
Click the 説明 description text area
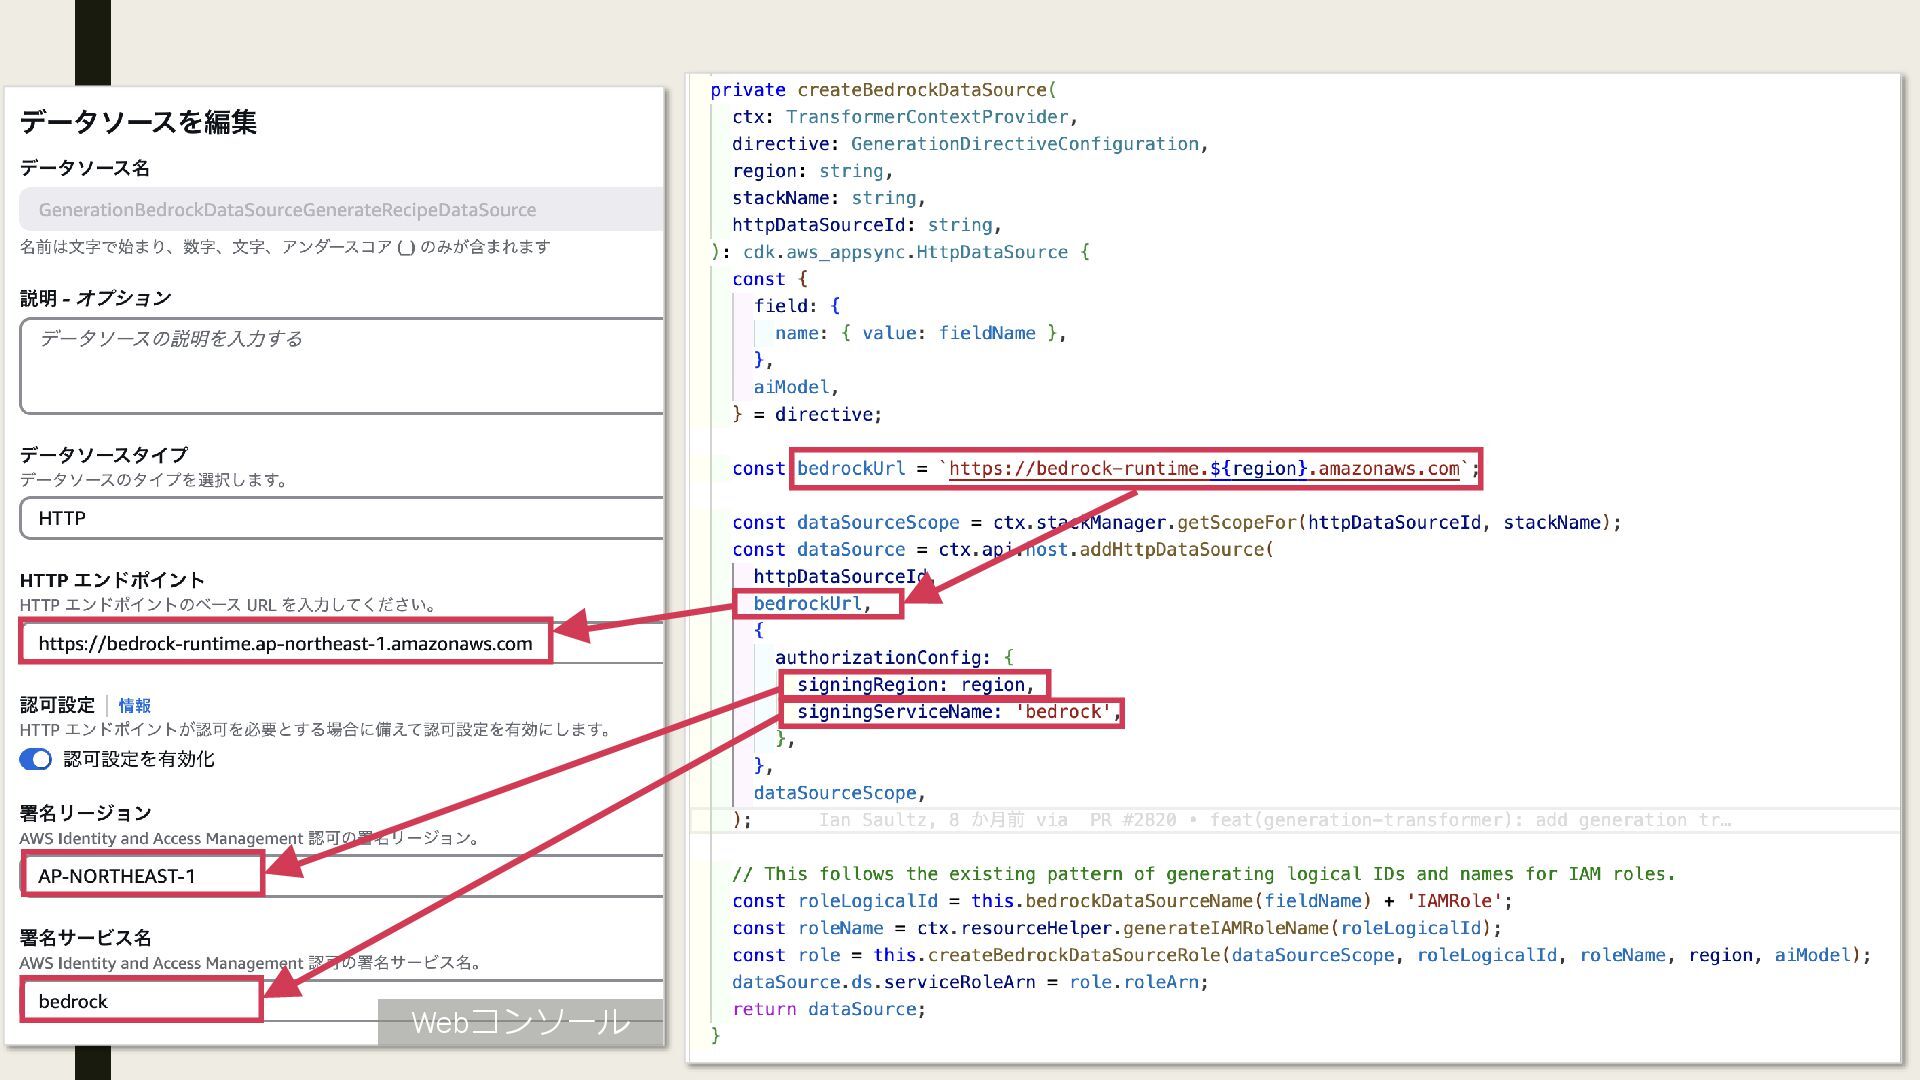[340, 366]
